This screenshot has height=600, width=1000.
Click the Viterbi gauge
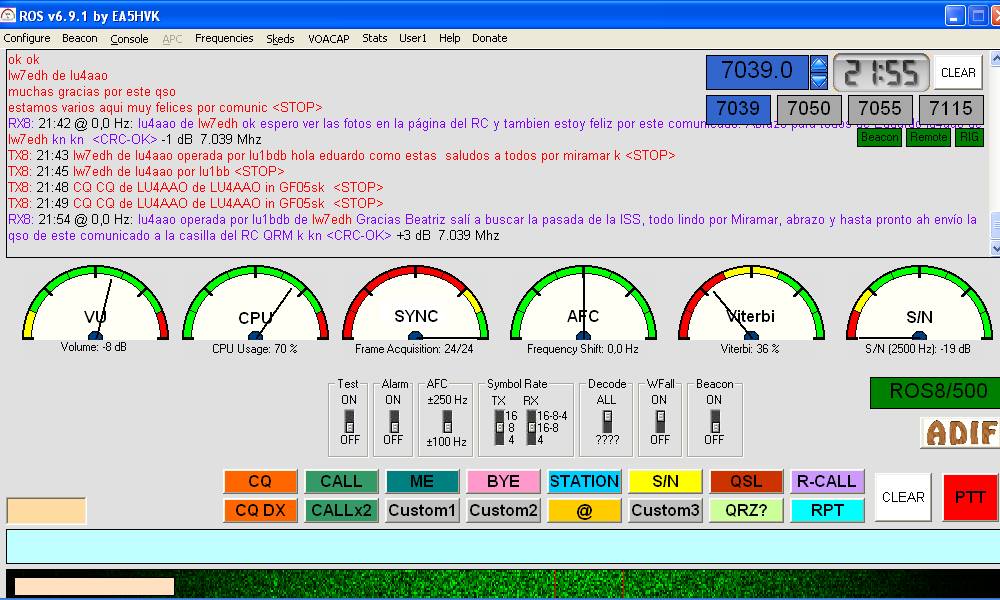(751, 303)
